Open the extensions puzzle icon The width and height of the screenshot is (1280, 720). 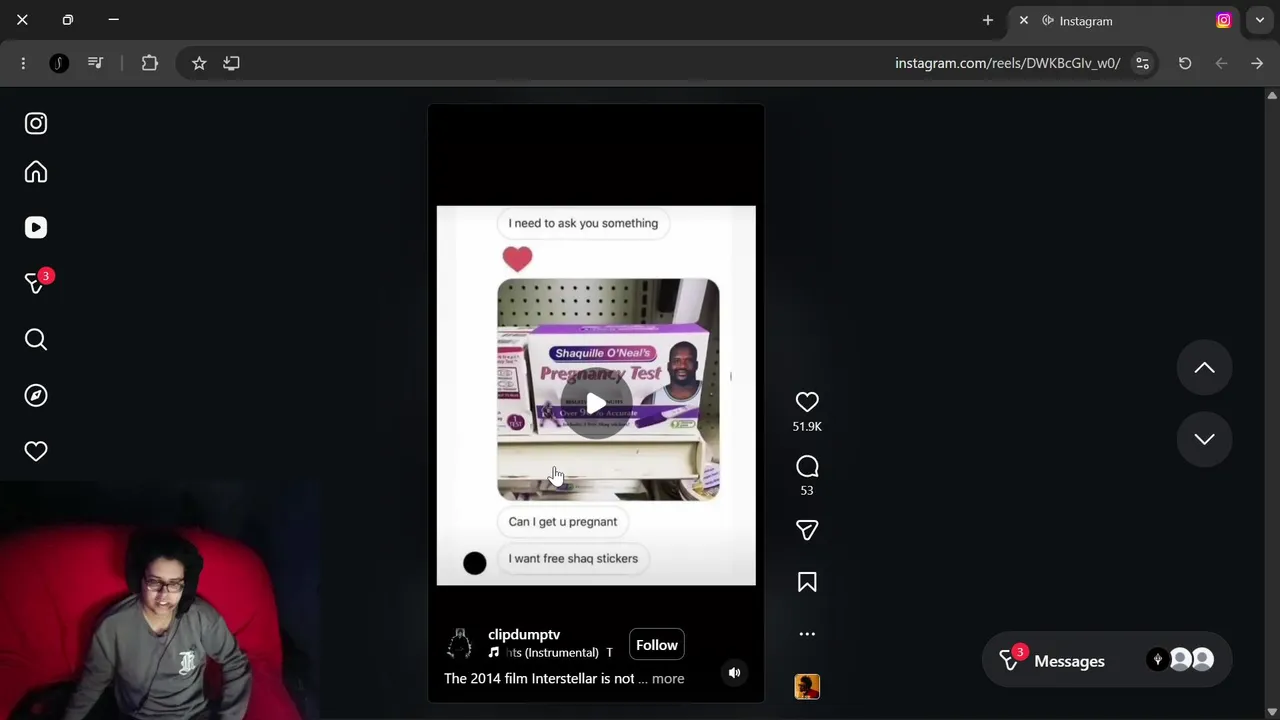(150, 63)
